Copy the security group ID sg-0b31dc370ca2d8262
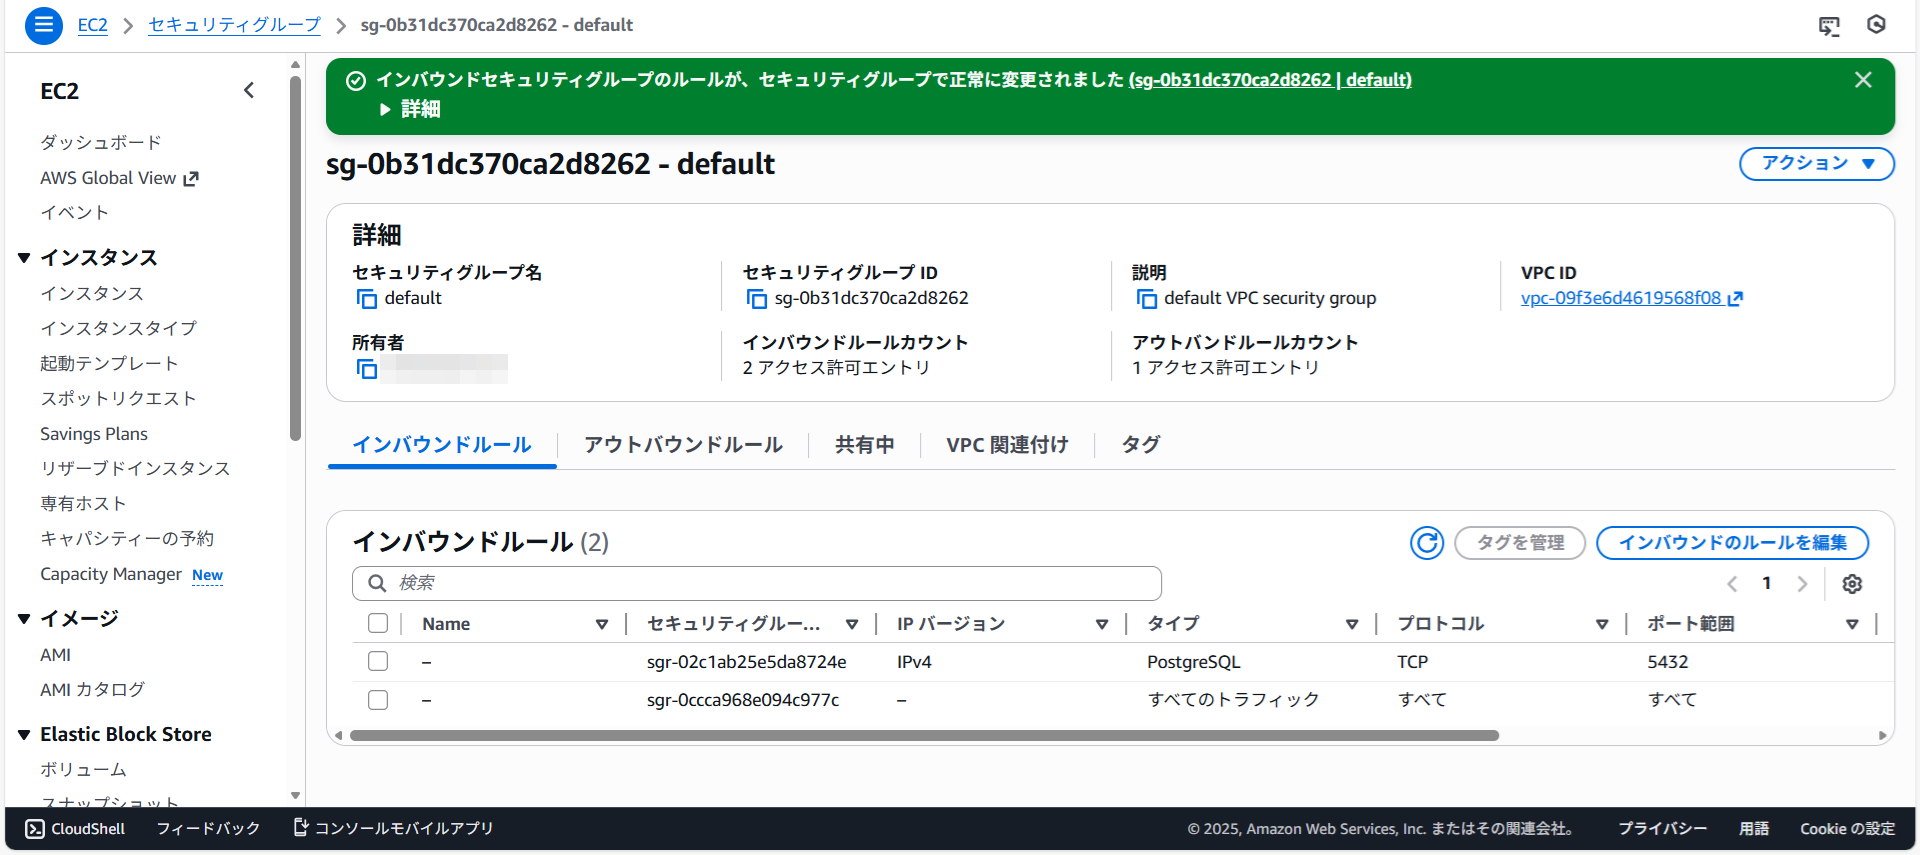Screen dimensions: 1920x855 (757, 299)
